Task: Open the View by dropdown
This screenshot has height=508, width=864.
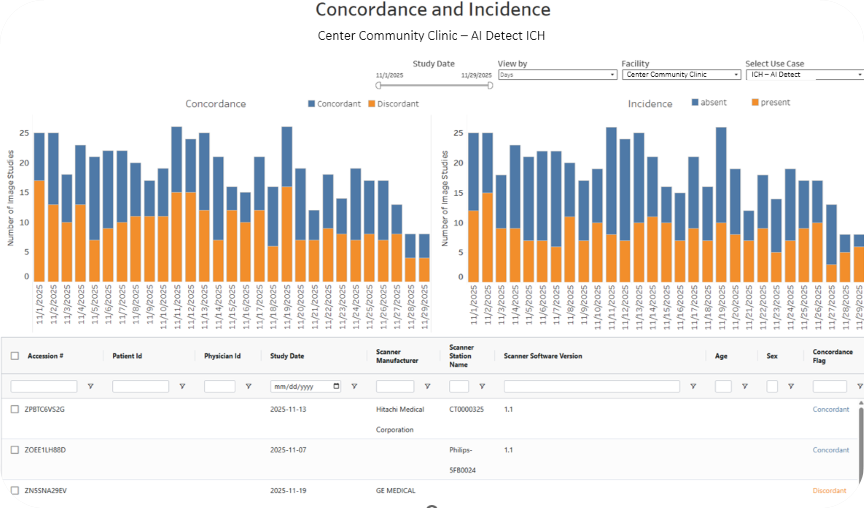Action: 557,74
